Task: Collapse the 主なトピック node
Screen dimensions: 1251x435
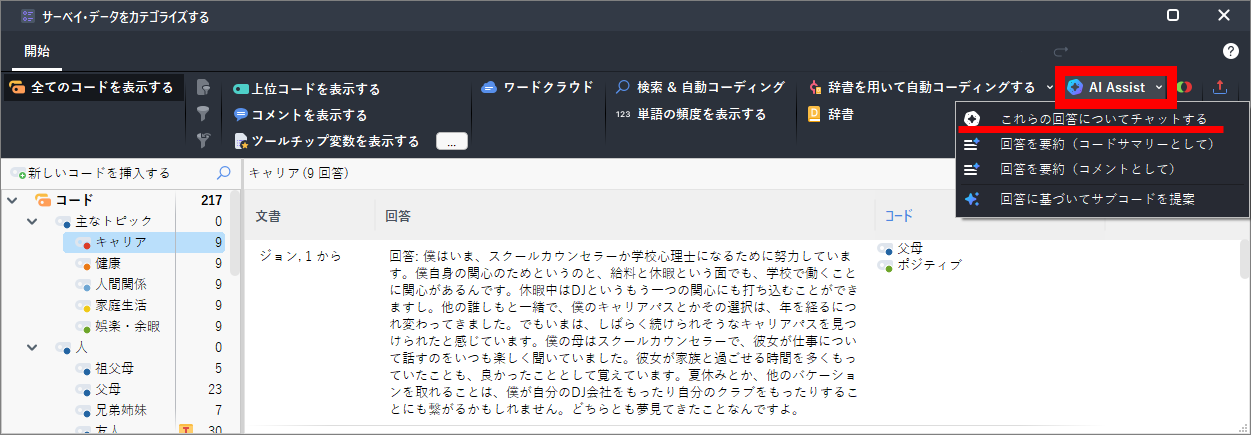Action: [33, 221]
